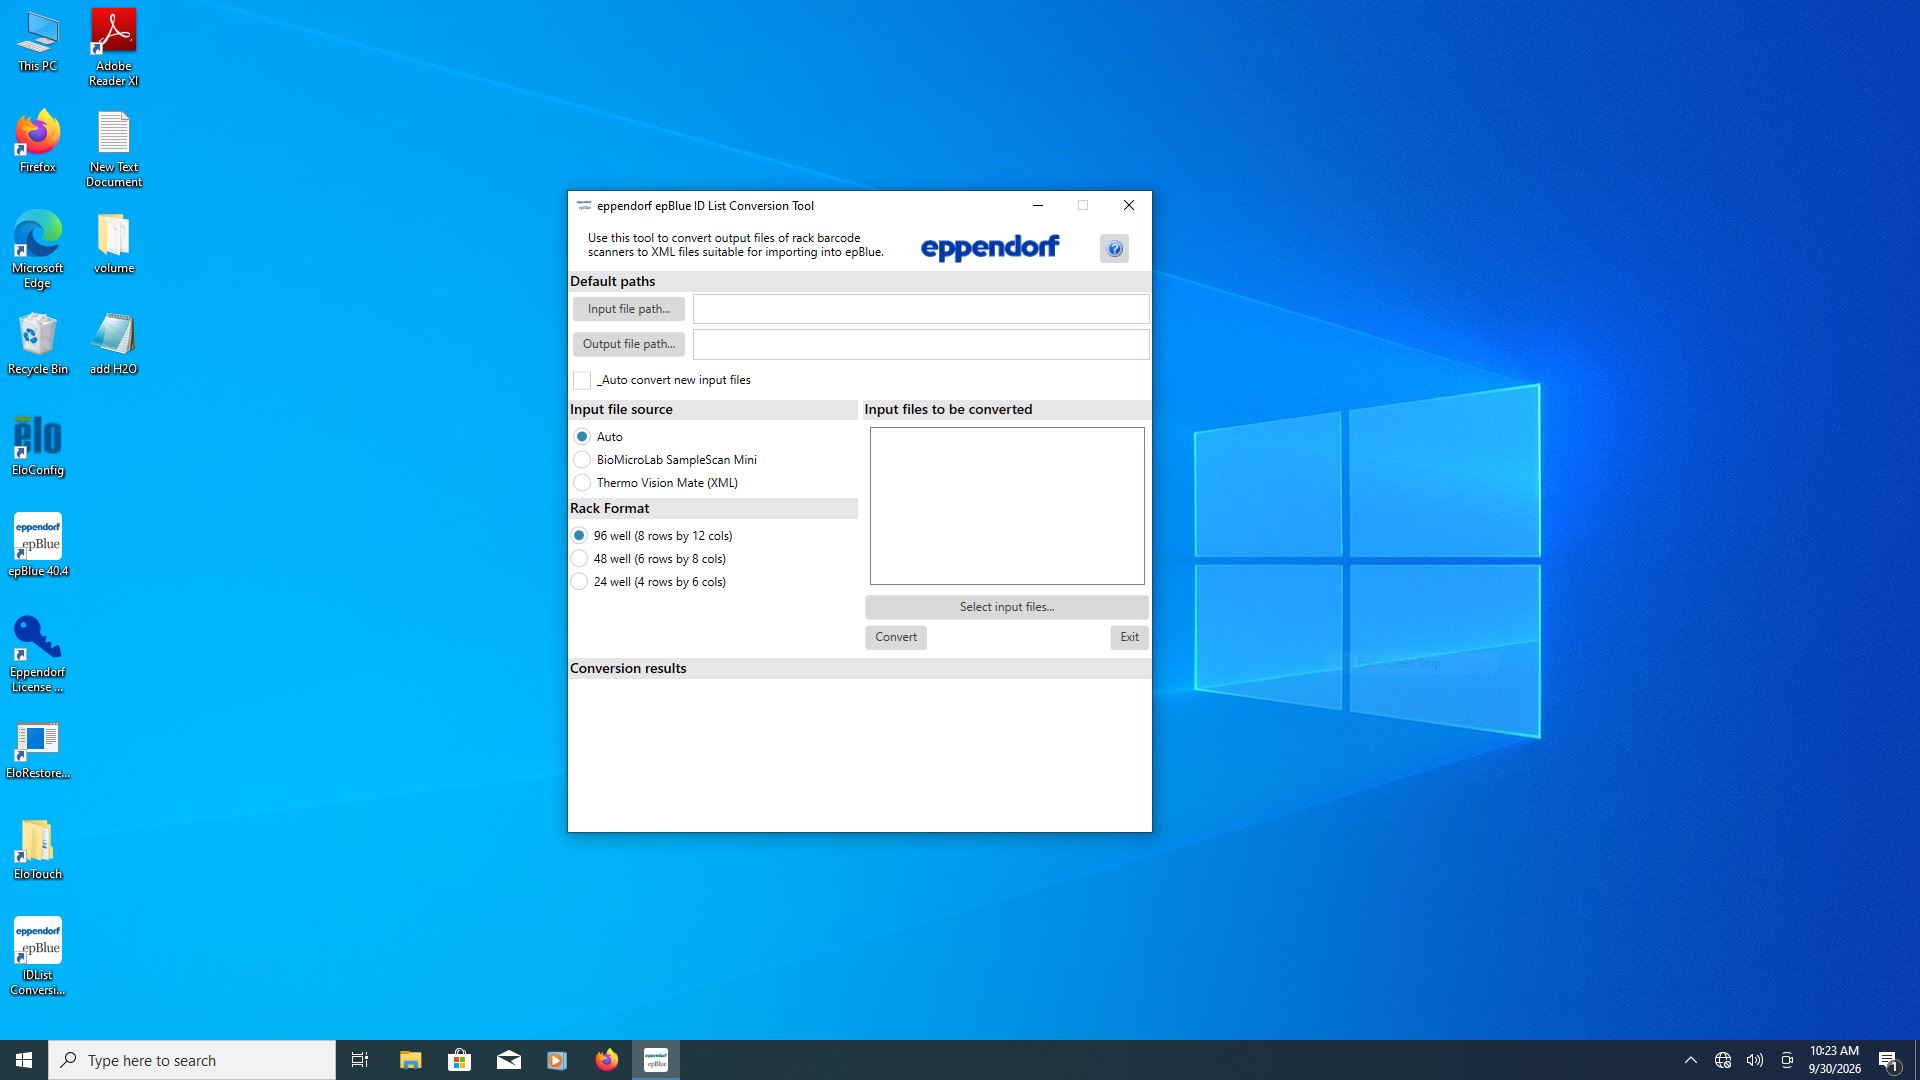The width and height of the screenshot is (1920, 1080).
Task: Click the Output file path button
Action: click(x=629, y=344)
